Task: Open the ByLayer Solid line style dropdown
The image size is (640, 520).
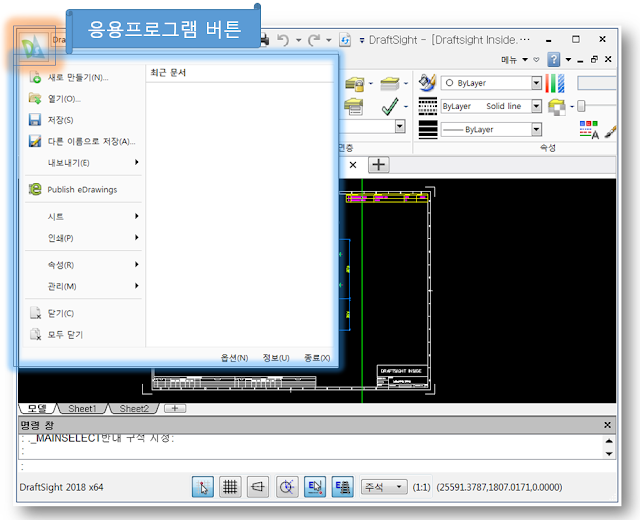Action: [x=536, y=106]
